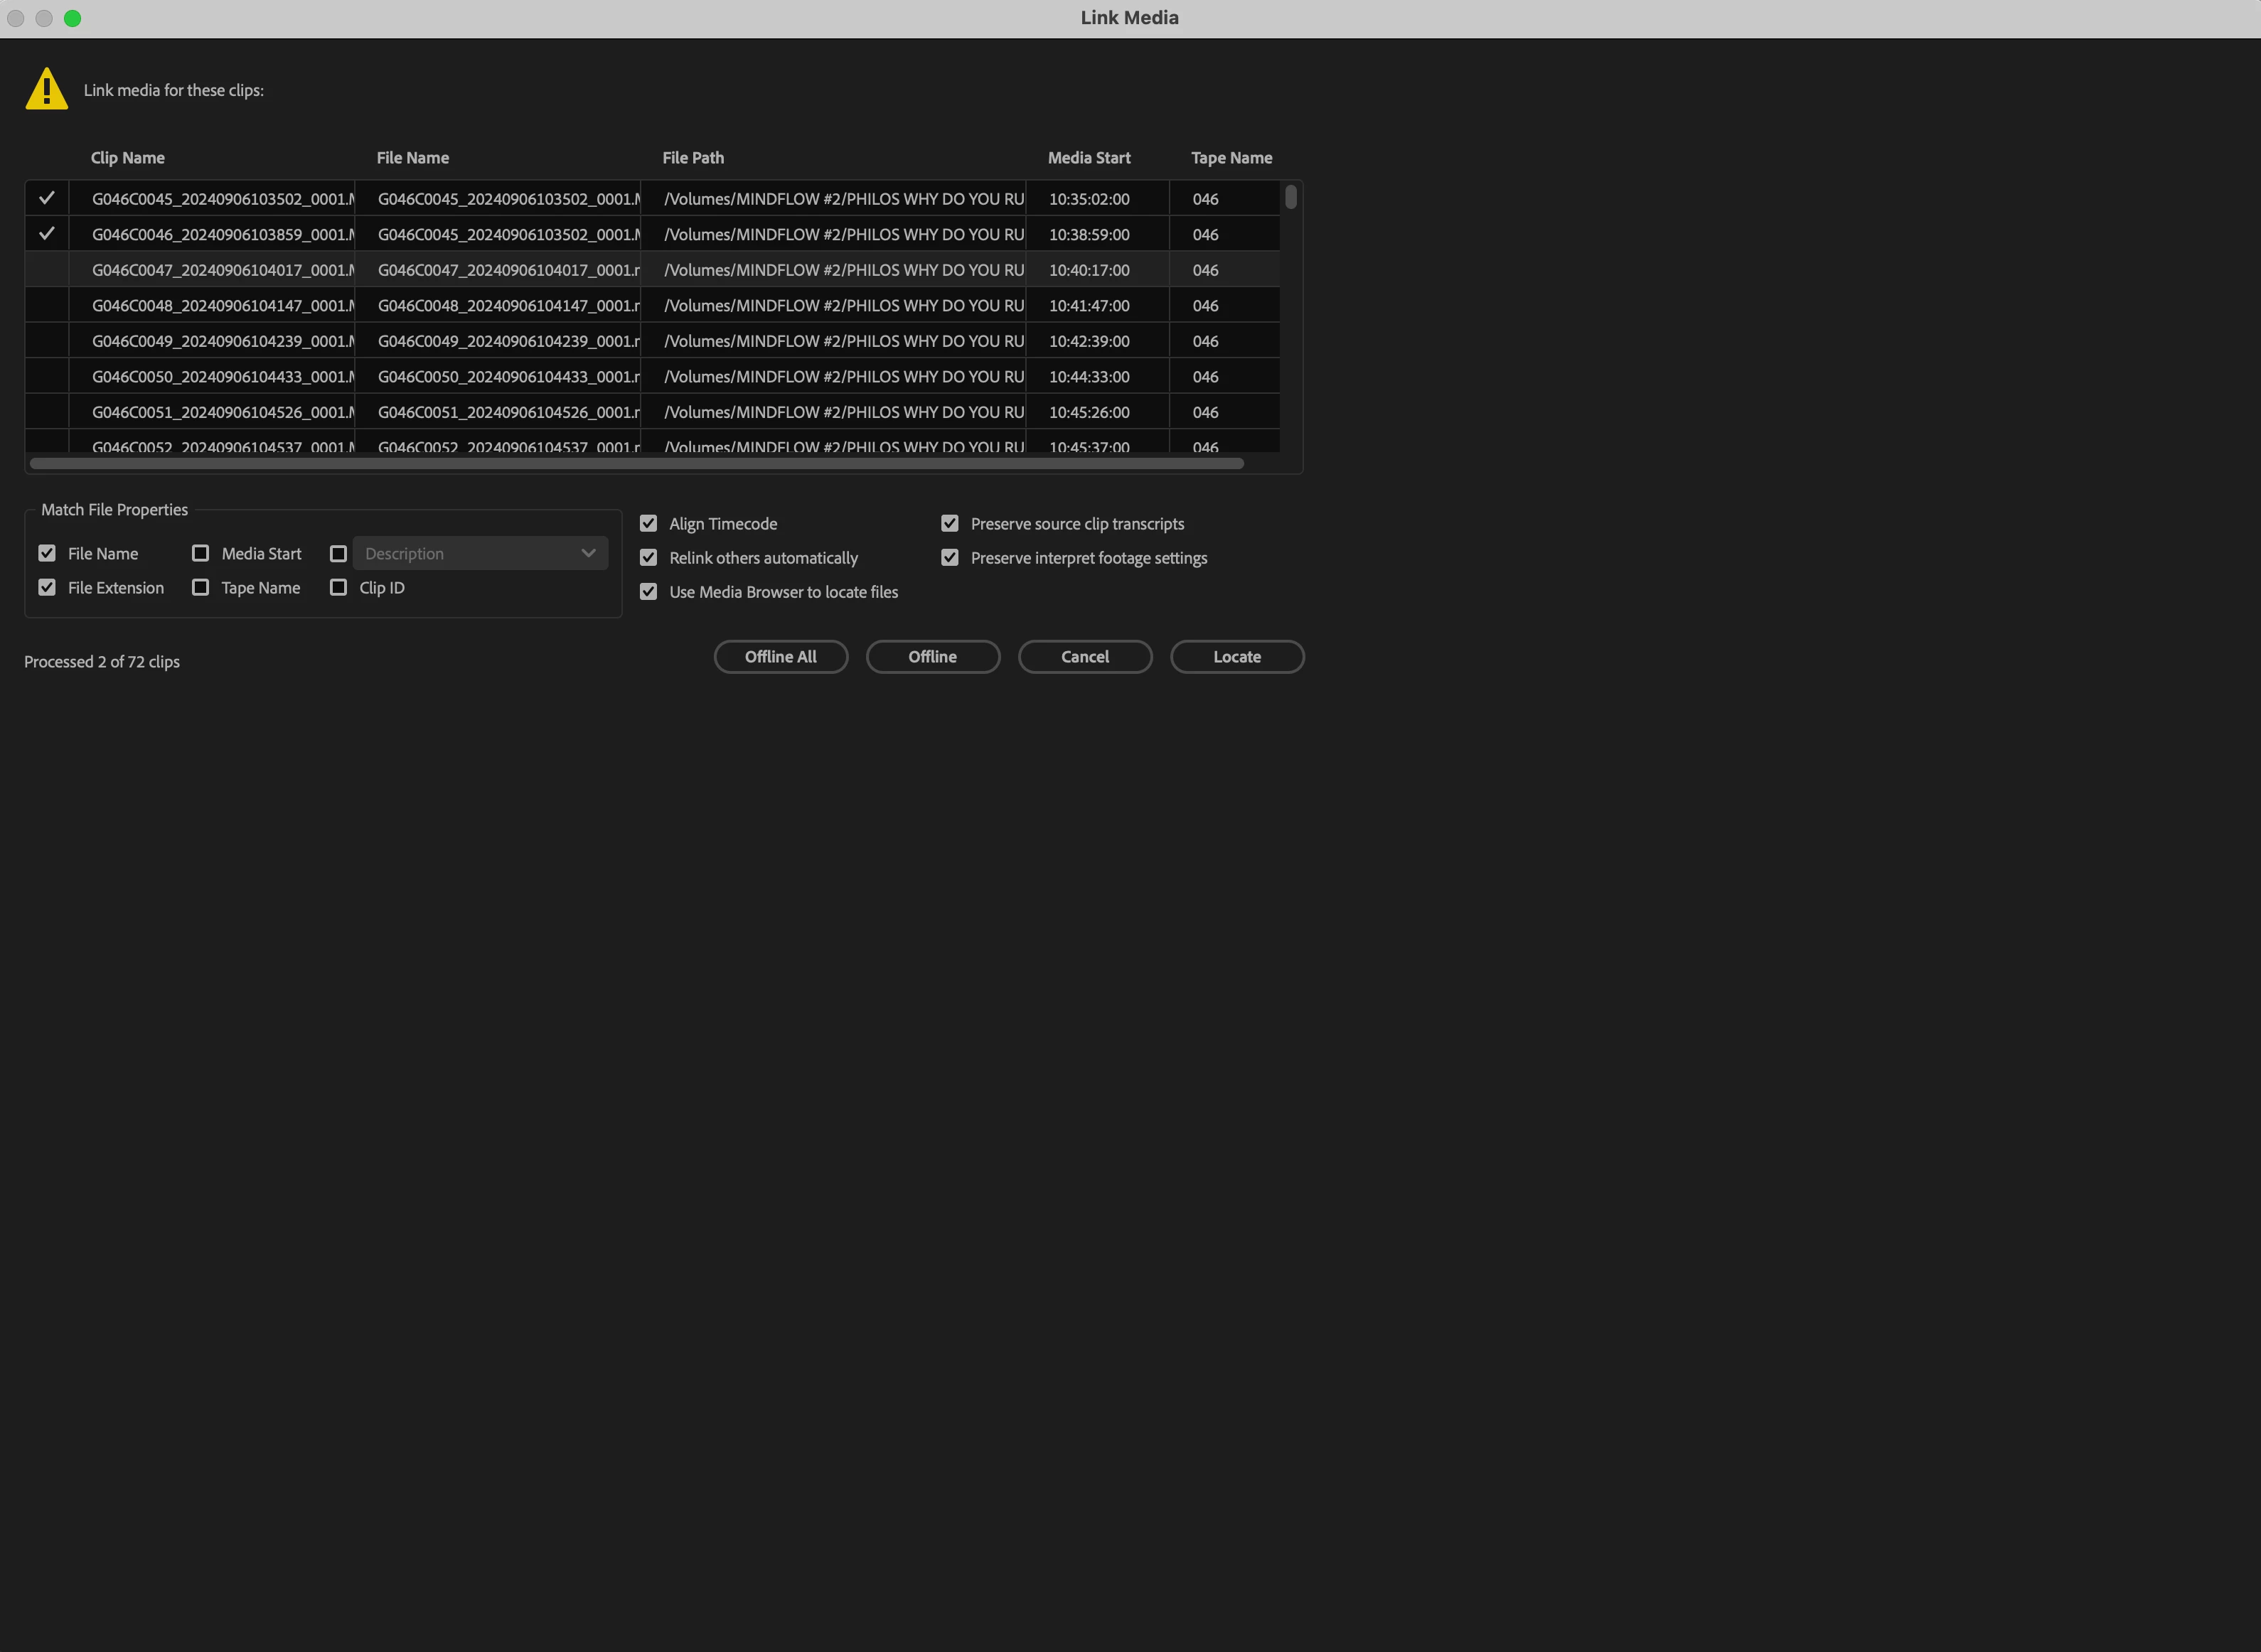Image resolution: width=2261 pixels, height=1652 pixels.
Task: Enable the Media Start checkbox
Action: pyautogui.click(x=200, y=553)
